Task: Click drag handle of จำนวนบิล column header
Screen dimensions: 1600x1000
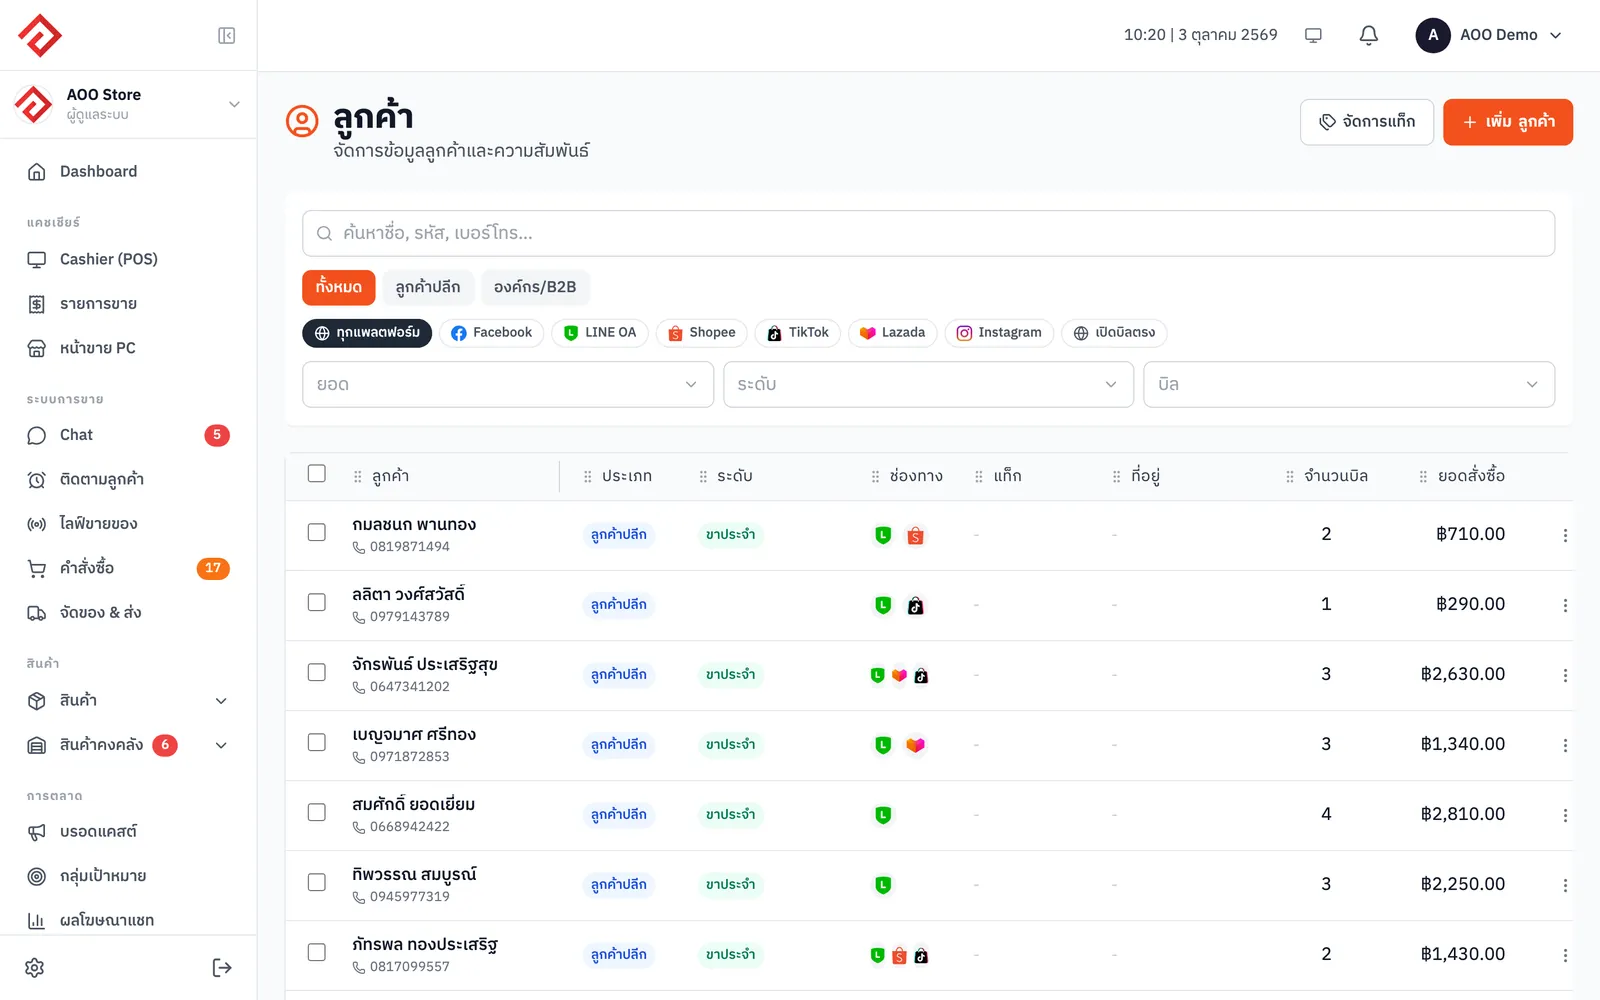Action: click(1289, 477)
